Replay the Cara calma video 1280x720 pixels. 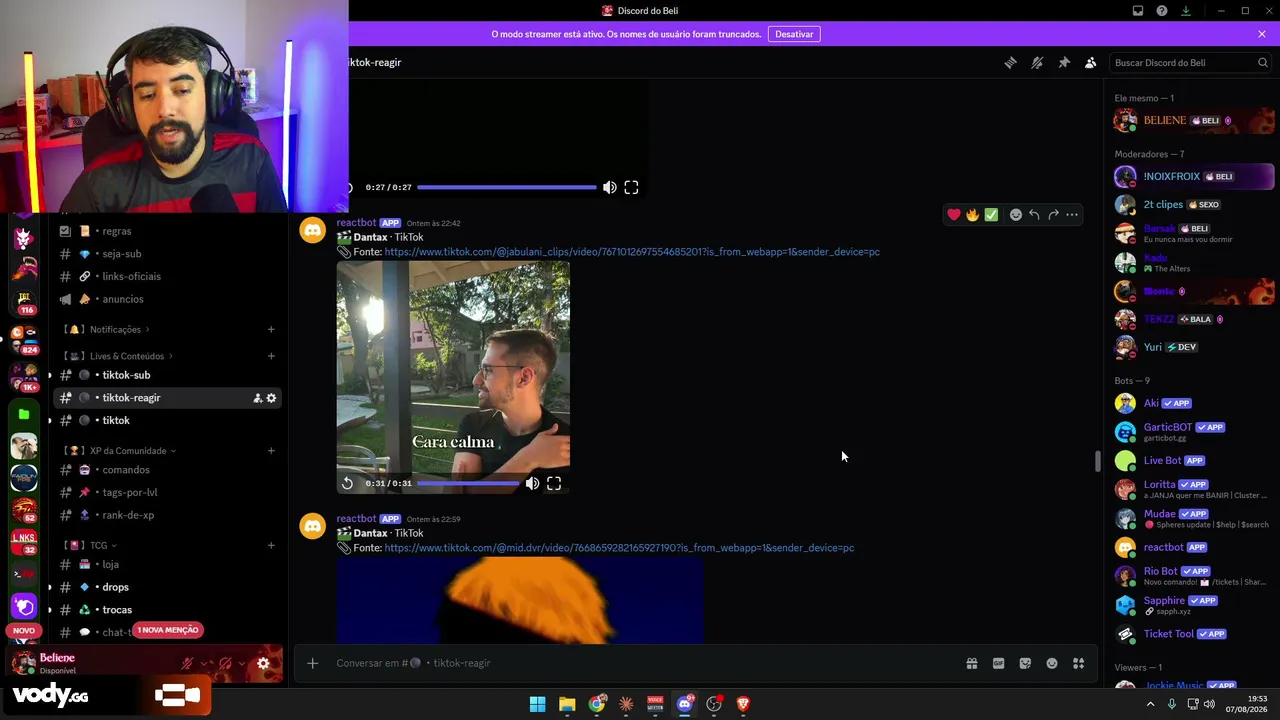pyautogui.click(x=347, y=483)
